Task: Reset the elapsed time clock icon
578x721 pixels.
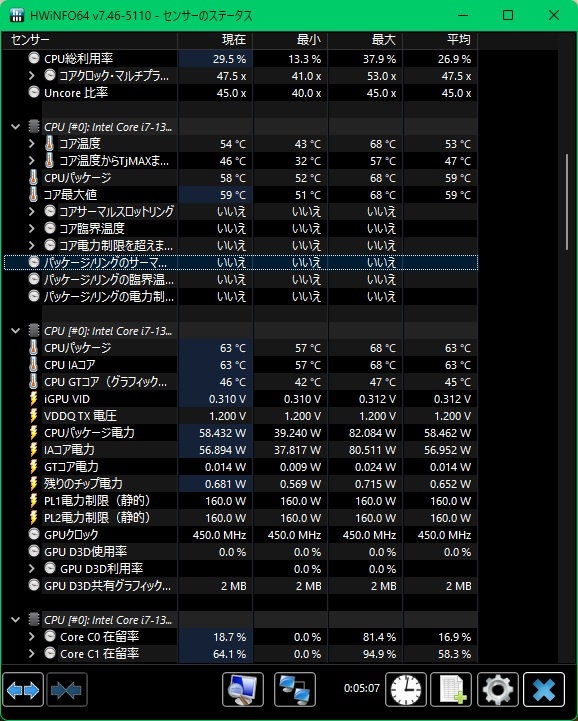Action: pos(406,689)
